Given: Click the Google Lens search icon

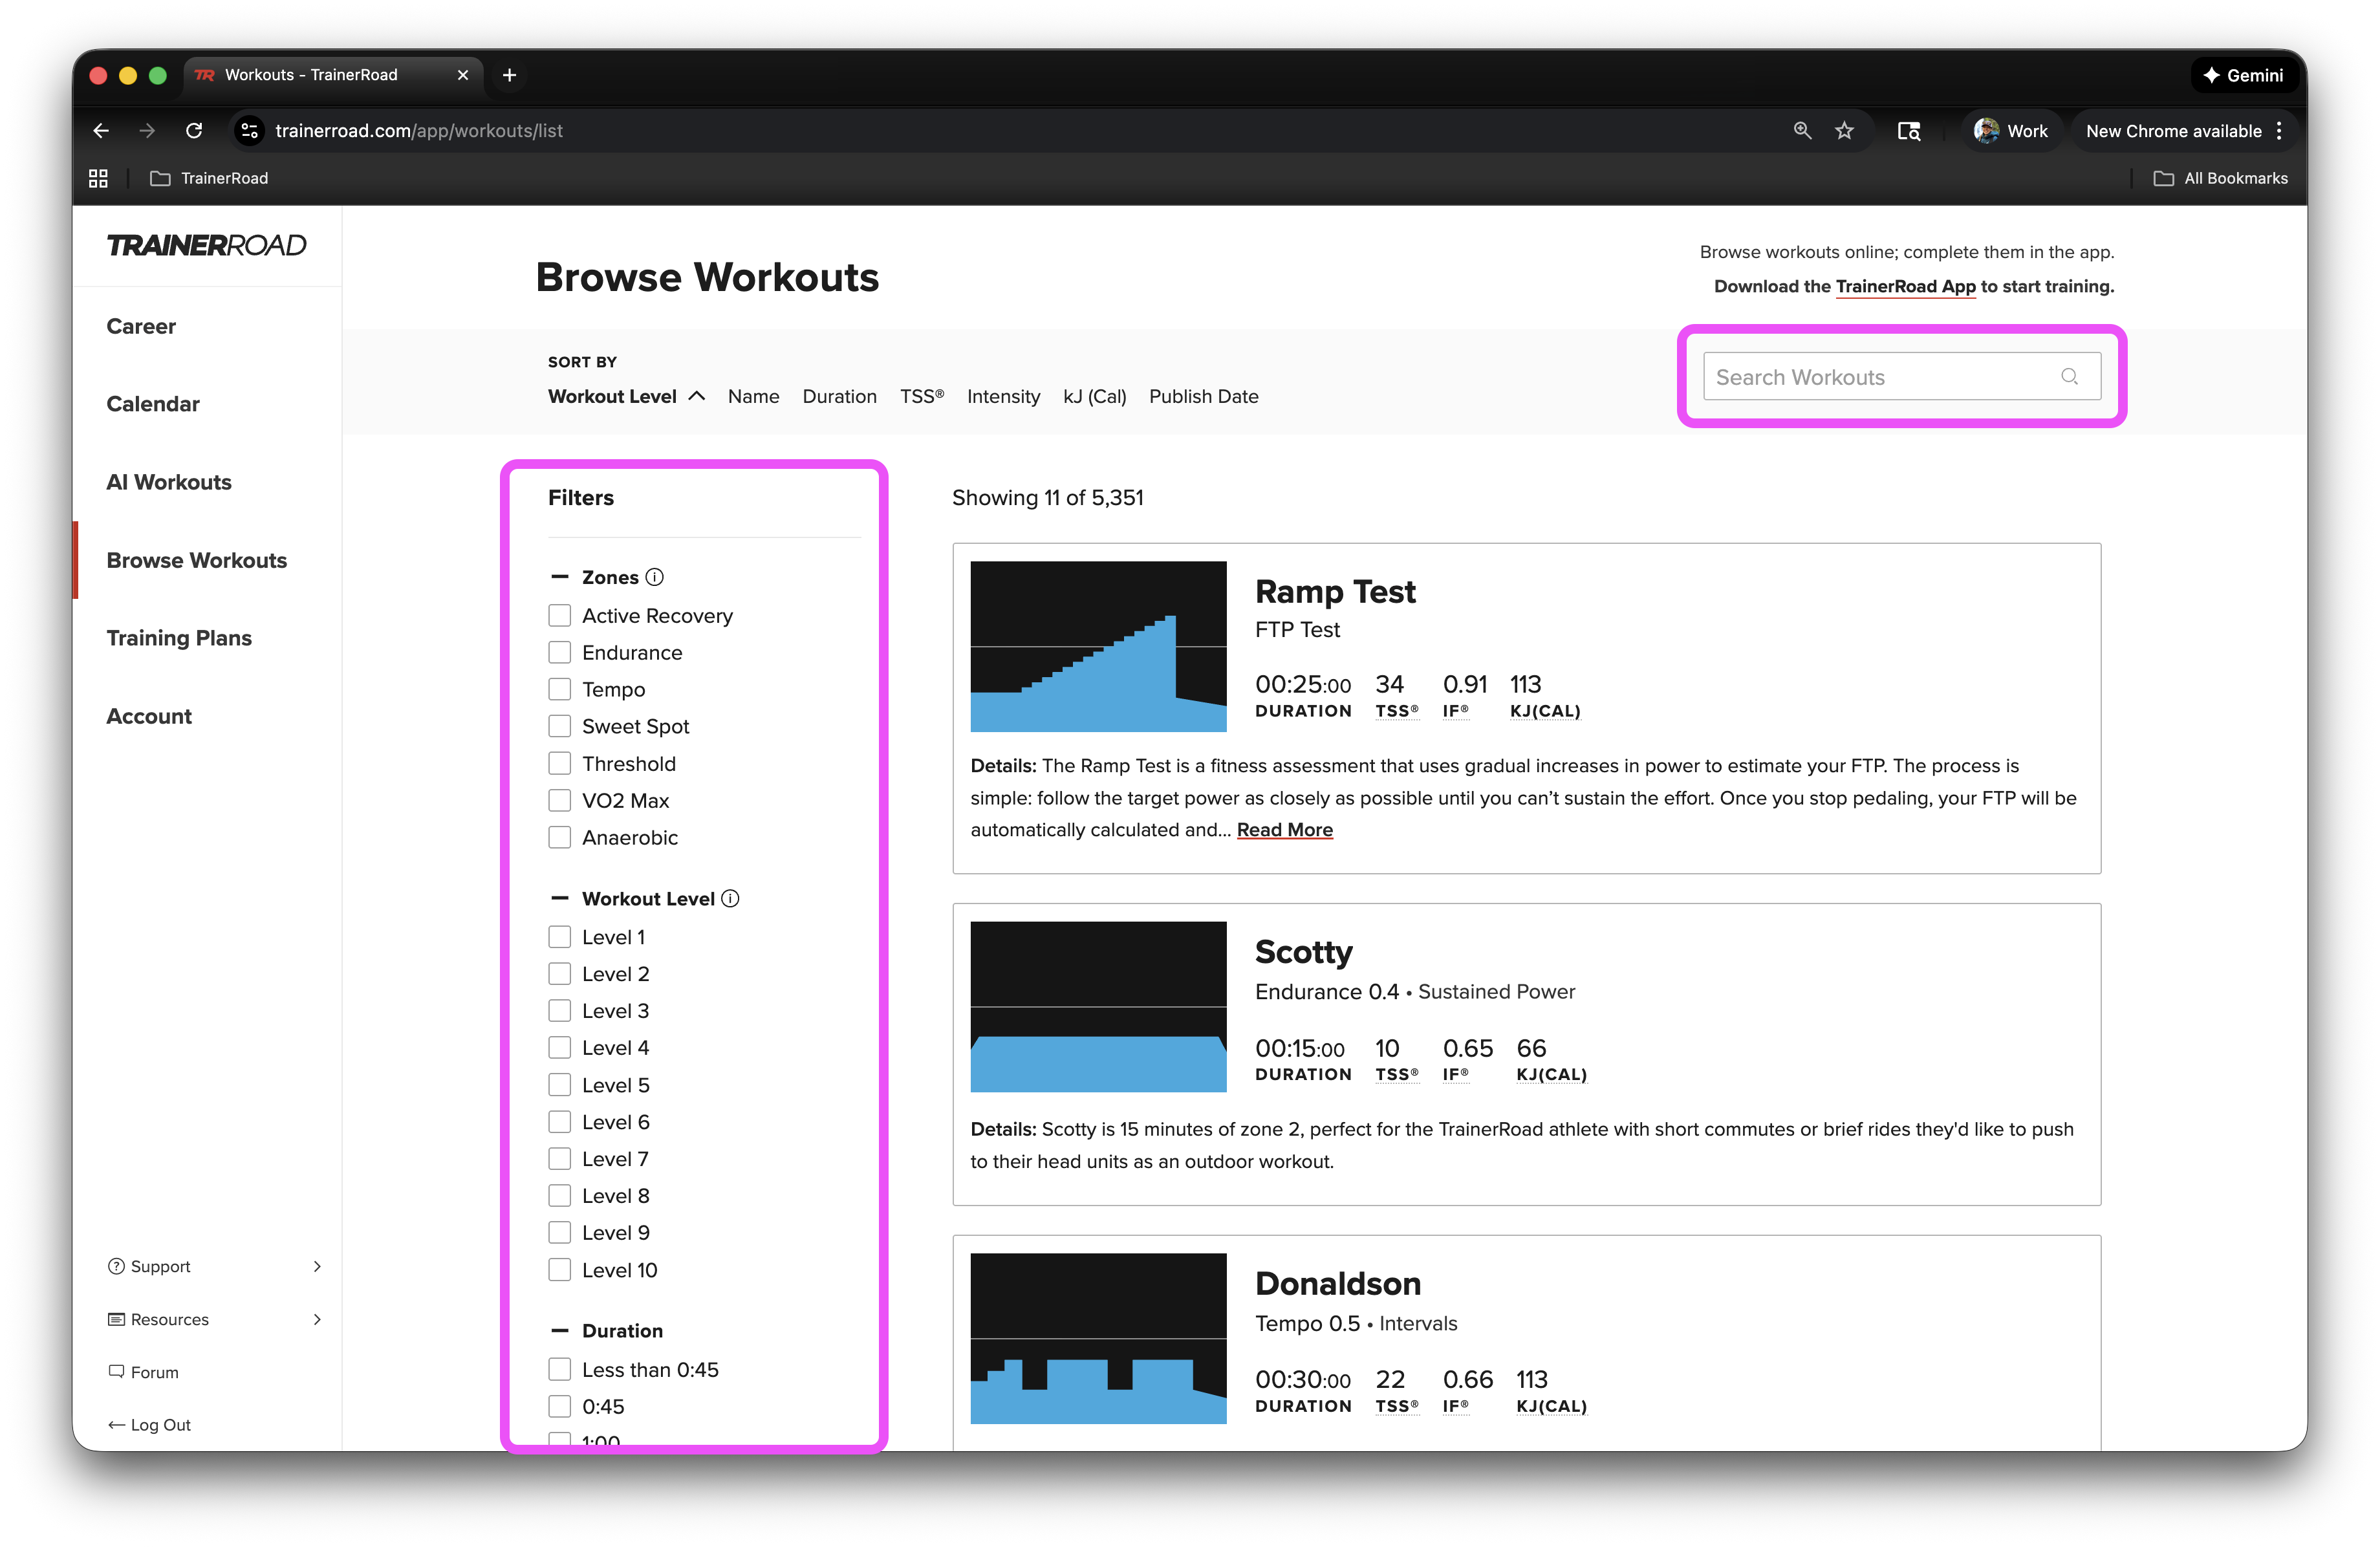Looking at the screenshot, I should point(1909,131).
